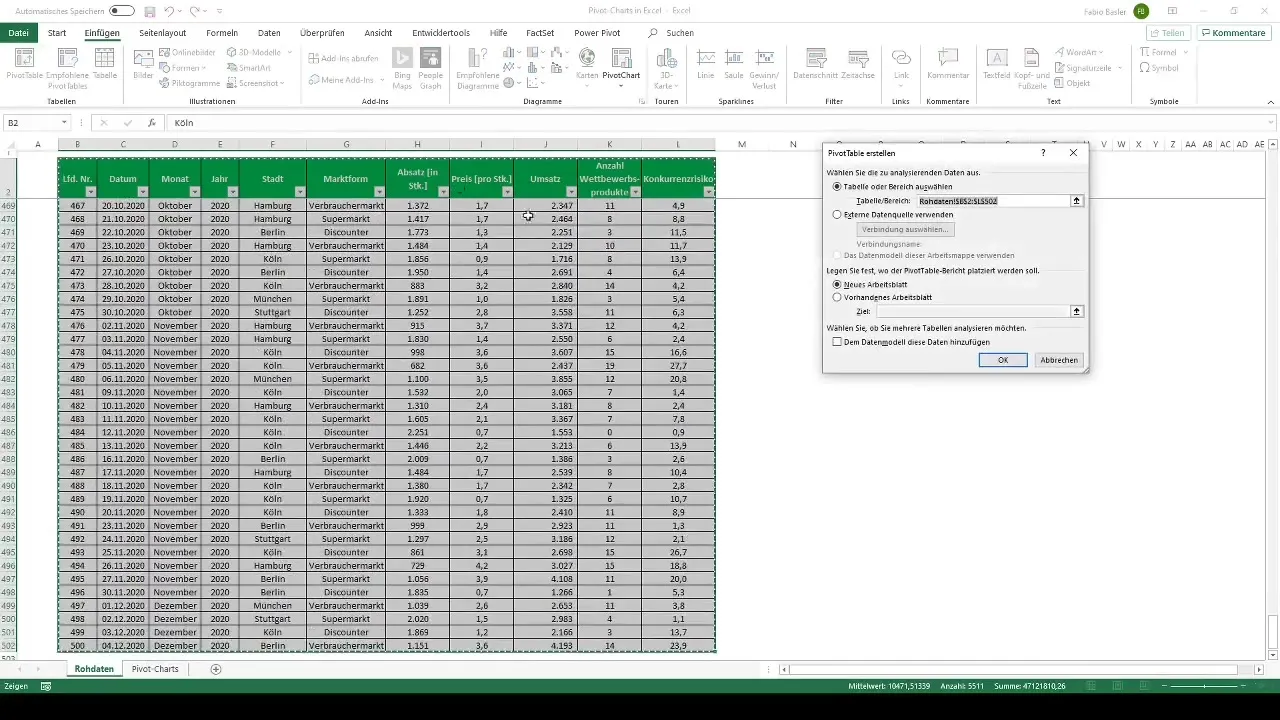Image resolution: width=1280 pixels, height=720 pixels.
Task: Open the Start ribbon tab
Action: [x=57, y=33]
